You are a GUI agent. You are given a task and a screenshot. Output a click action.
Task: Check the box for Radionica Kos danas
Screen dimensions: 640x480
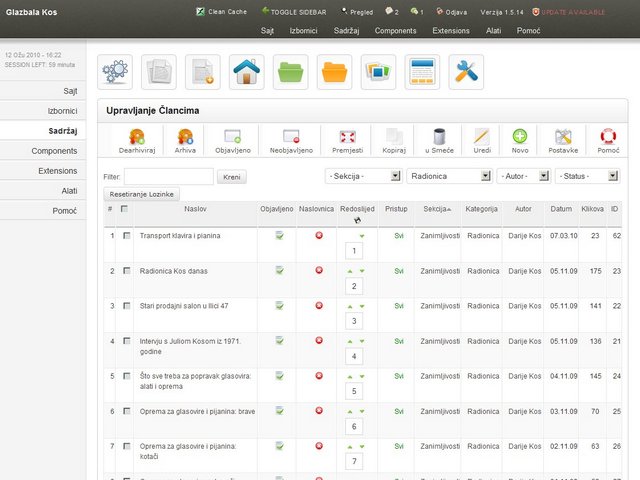126,271
